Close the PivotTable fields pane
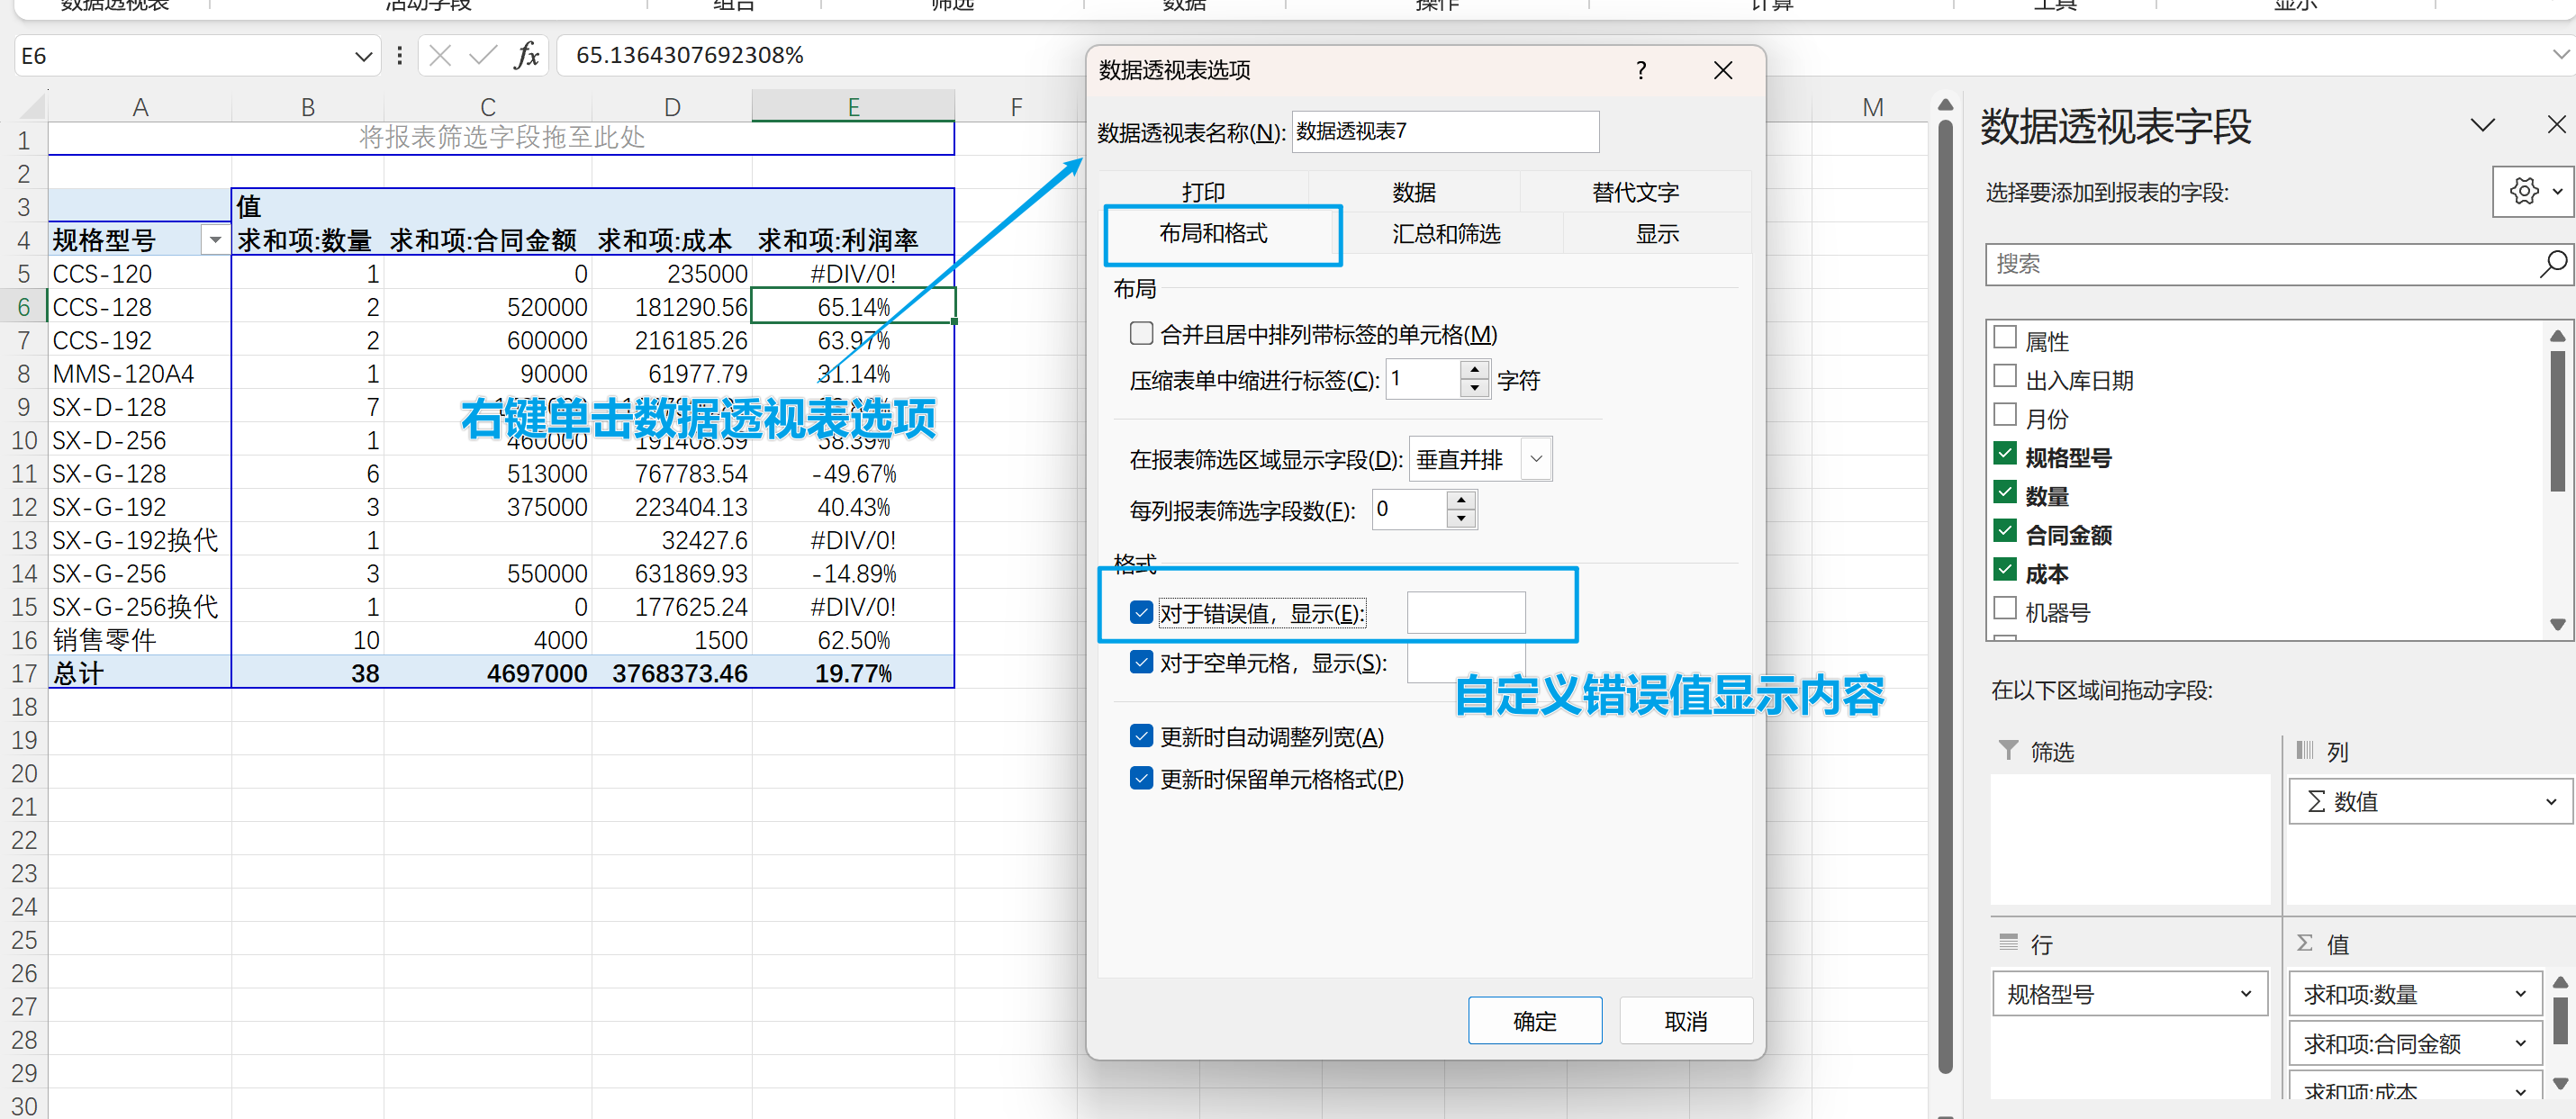 (x=2555, y=125)
